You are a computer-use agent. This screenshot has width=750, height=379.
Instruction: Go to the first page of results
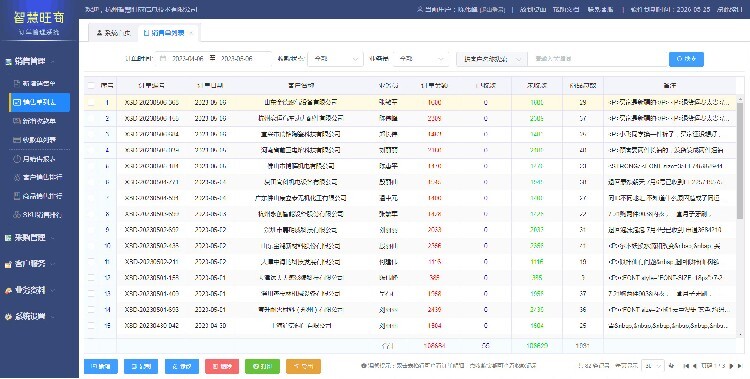tap(685, 366)
